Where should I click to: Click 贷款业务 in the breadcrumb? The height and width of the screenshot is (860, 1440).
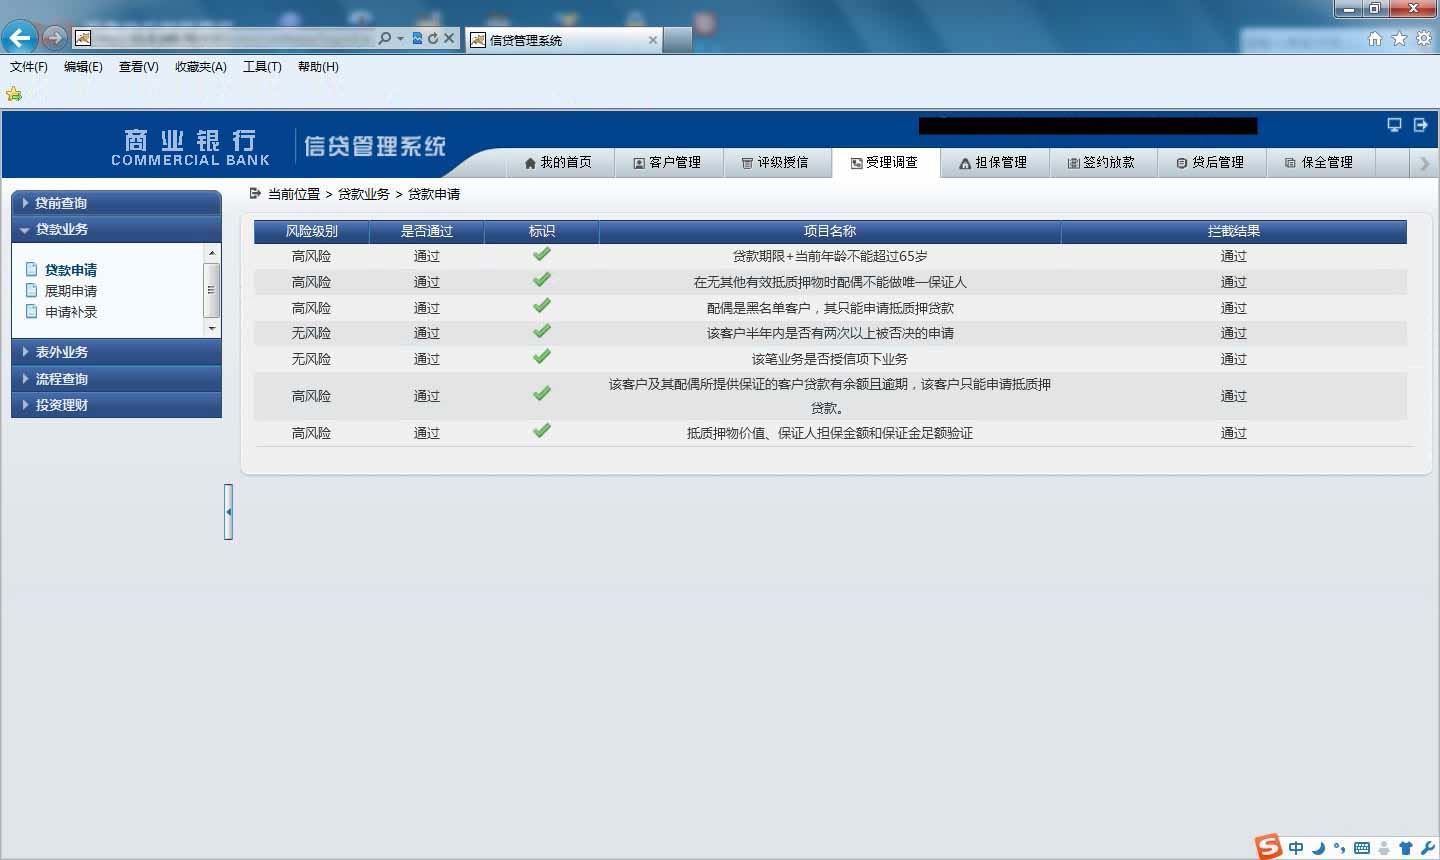(x=364, y=194)
